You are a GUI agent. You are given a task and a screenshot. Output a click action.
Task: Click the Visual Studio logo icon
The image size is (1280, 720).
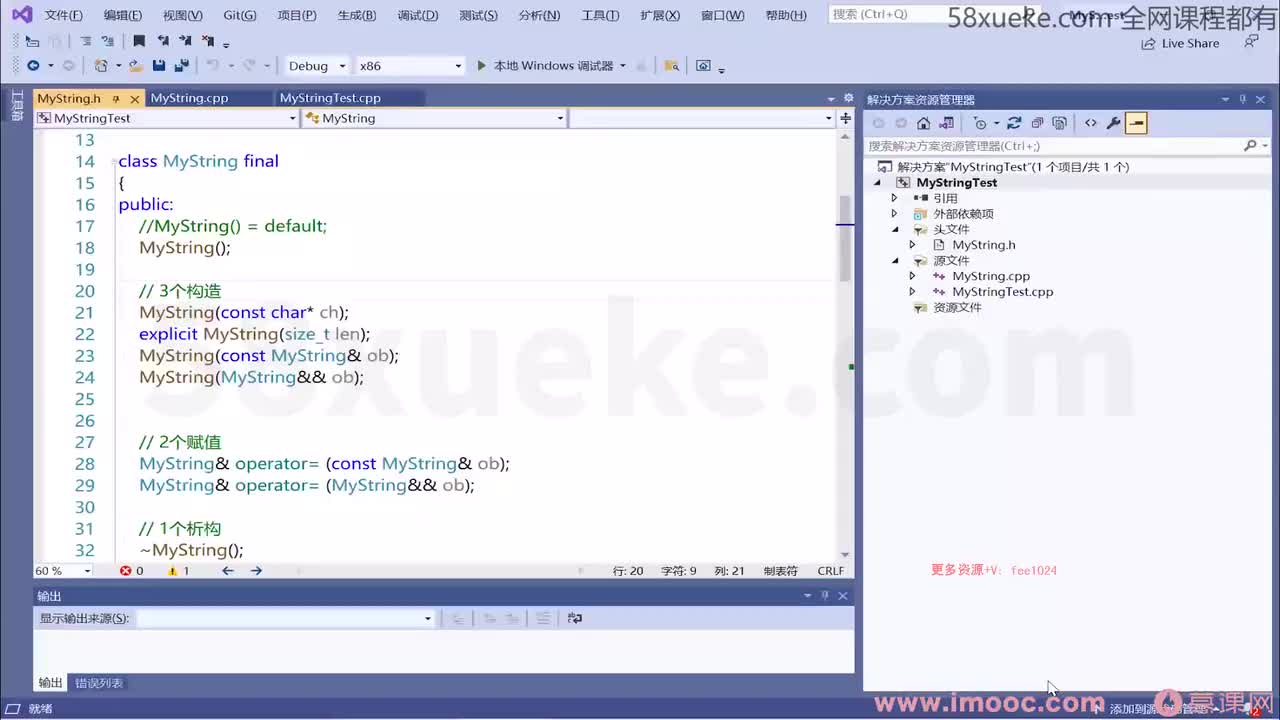[21, 15]
